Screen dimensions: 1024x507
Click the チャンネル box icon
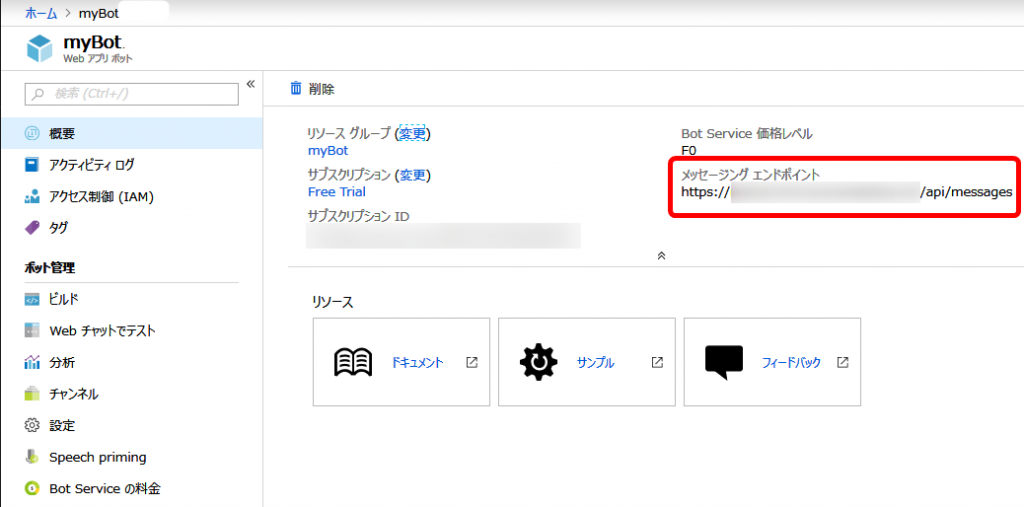tap(32, 393)
